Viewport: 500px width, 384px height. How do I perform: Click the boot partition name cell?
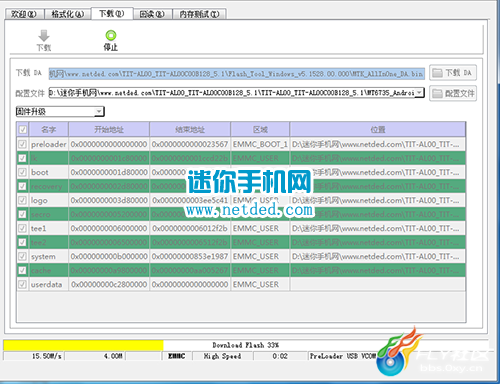49,172
